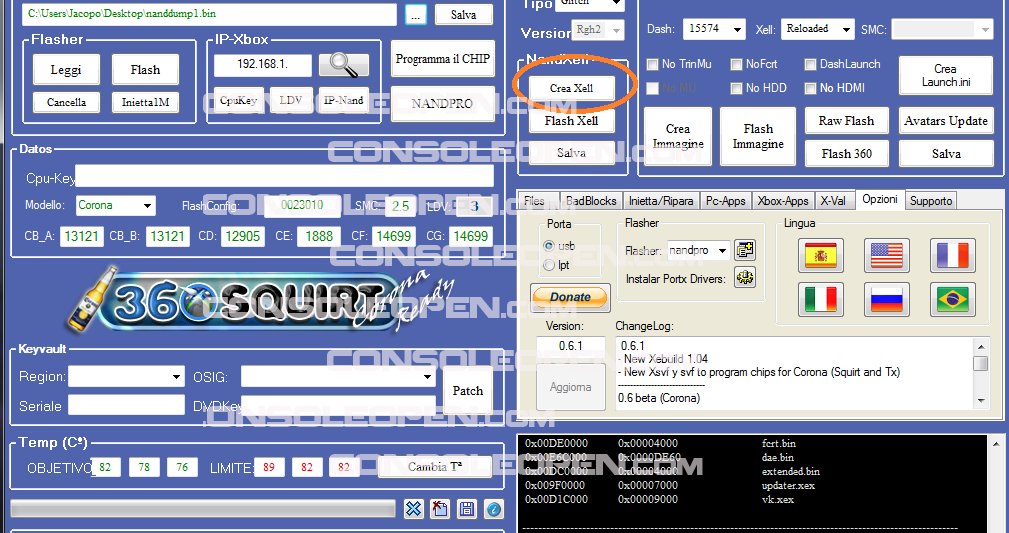1009x533 pixels.
Task: Click the Raw Flash button
Action: coord(846,120)
